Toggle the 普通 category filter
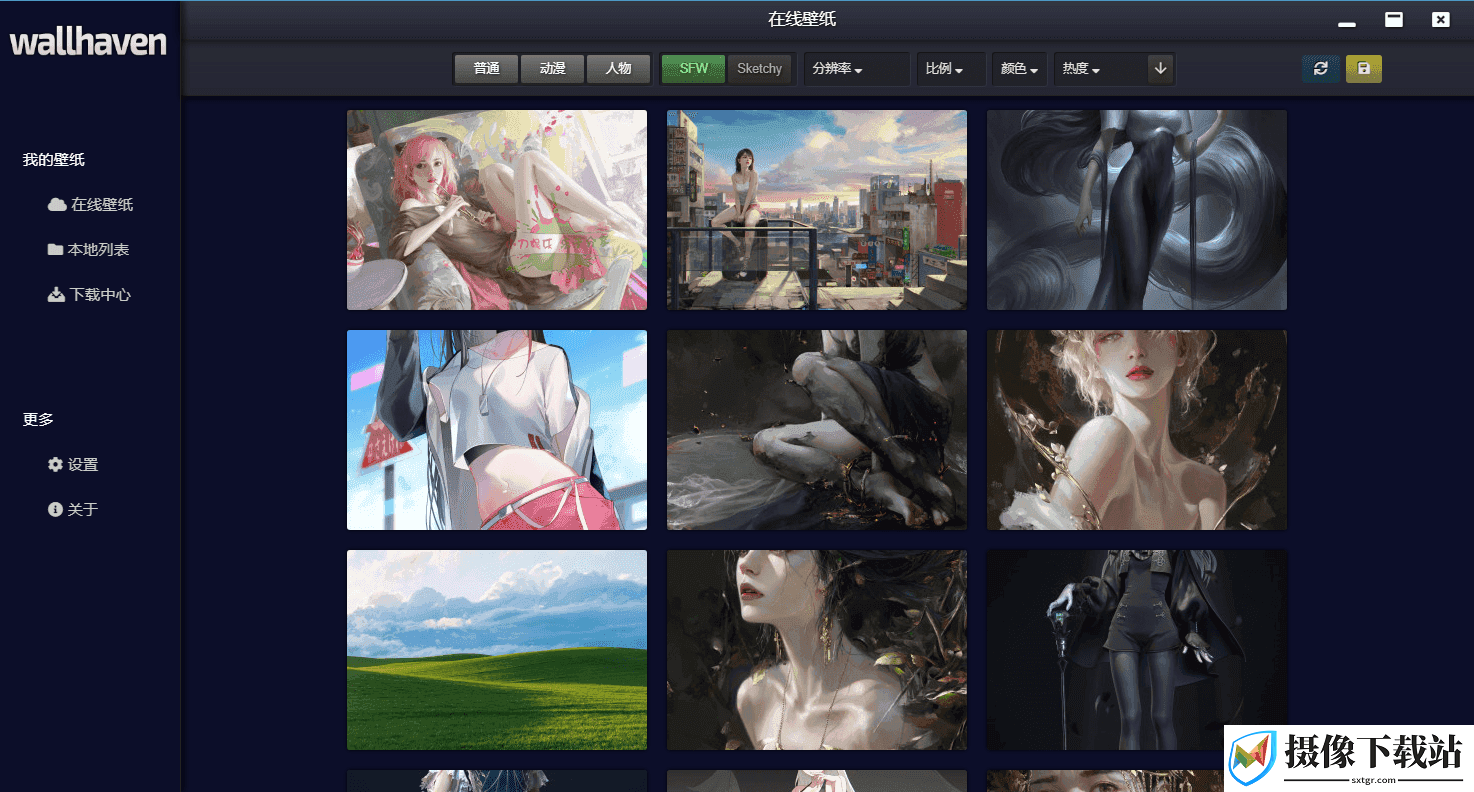This screenshot has height=792, width=1474. tap(487, 68)
